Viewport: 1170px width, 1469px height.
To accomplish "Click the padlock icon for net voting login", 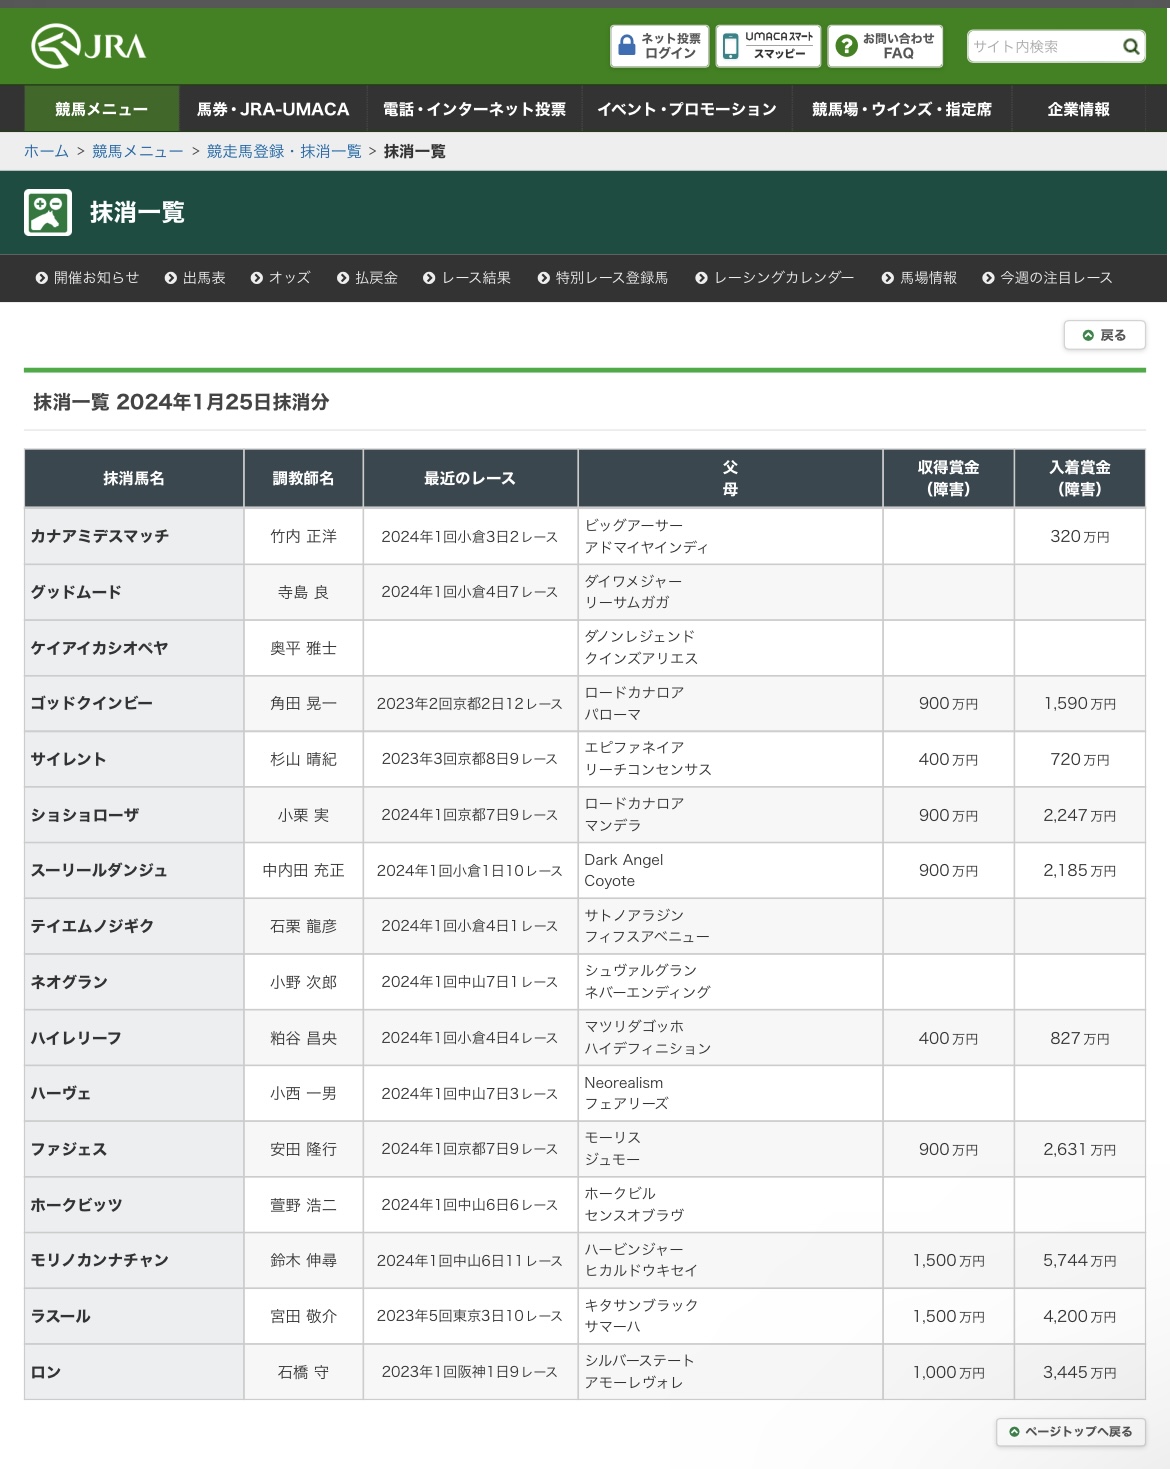I will [x=627, y=46].
